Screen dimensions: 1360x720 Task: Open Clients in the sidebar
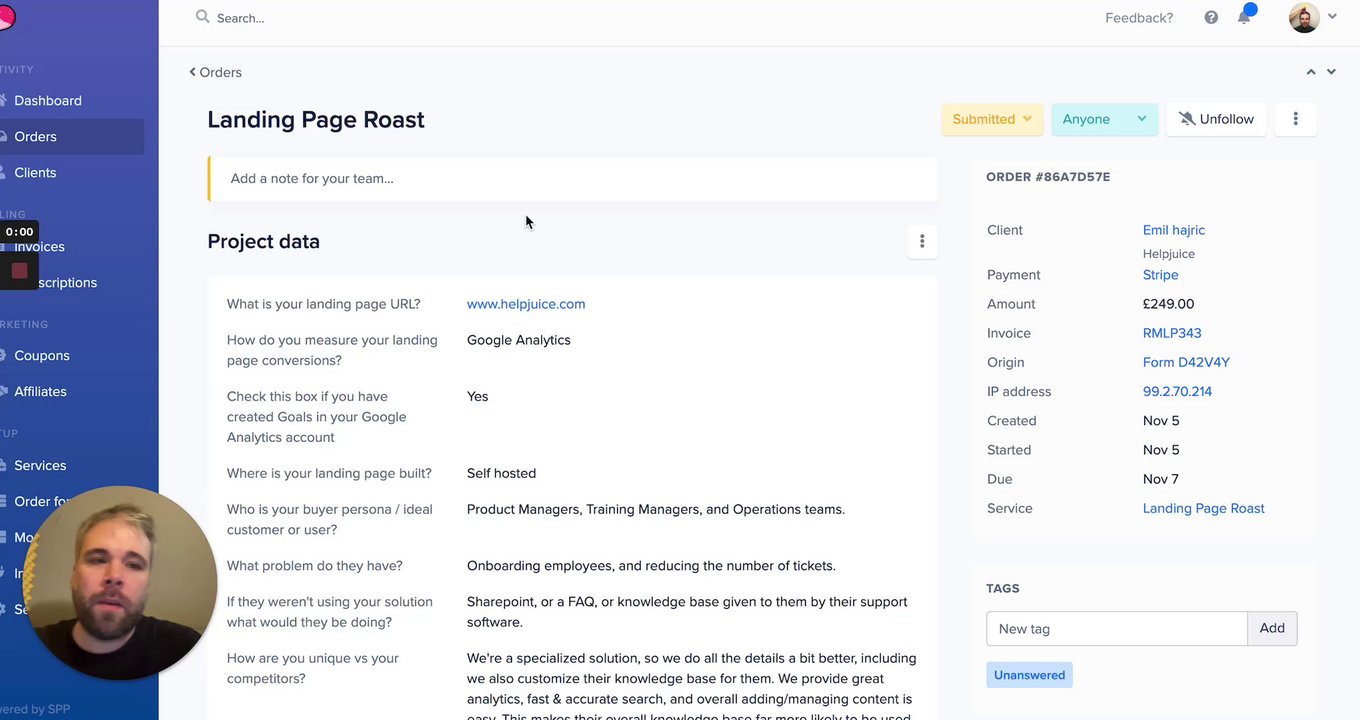[x=35, y=173]
